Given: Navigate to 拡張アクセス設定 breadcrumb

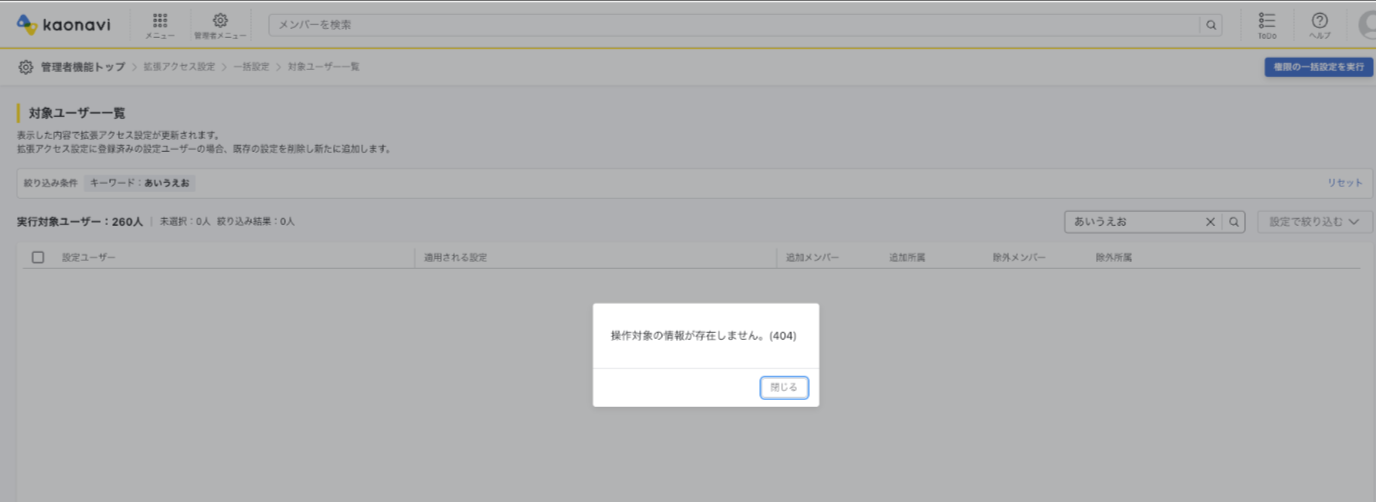Looking at the screenshot, I should click(x=179, y=67).
